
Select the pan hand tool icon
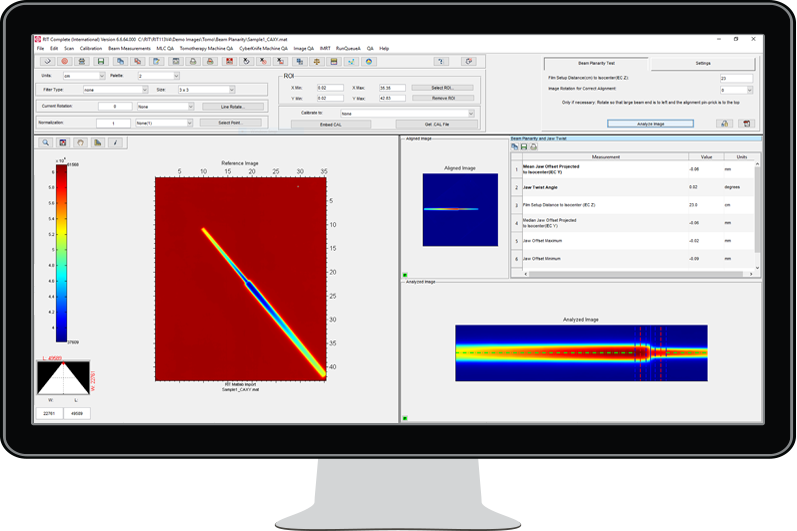point(81,142)
